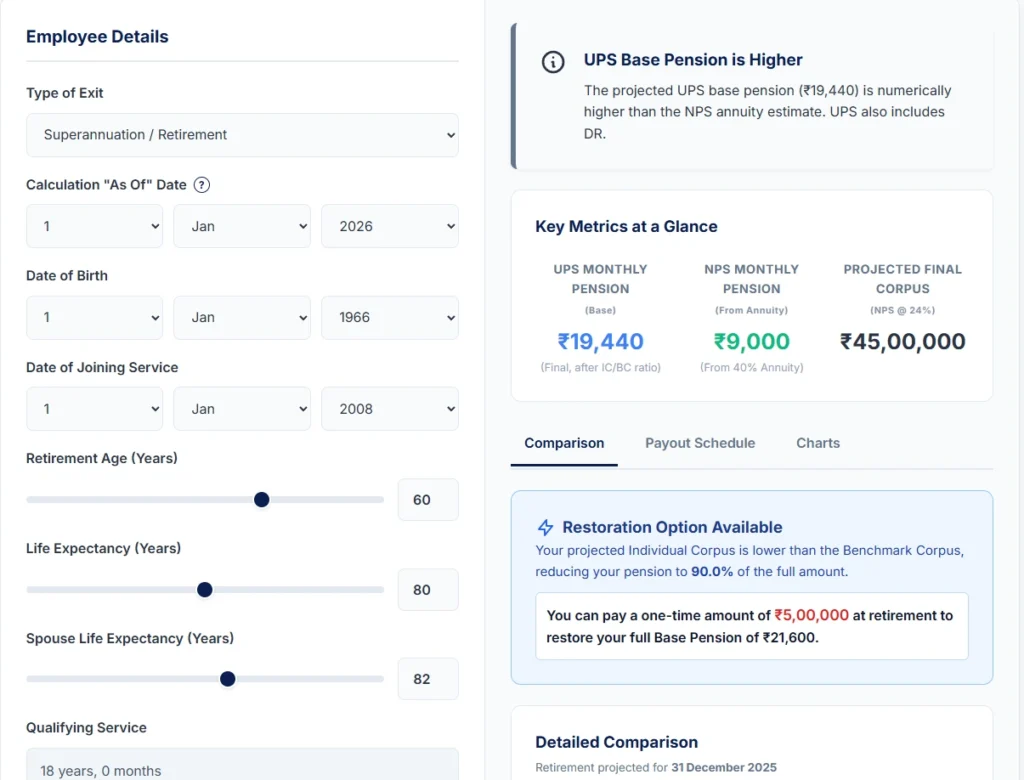Click the lightning icon next to Restoration Option

546,527
